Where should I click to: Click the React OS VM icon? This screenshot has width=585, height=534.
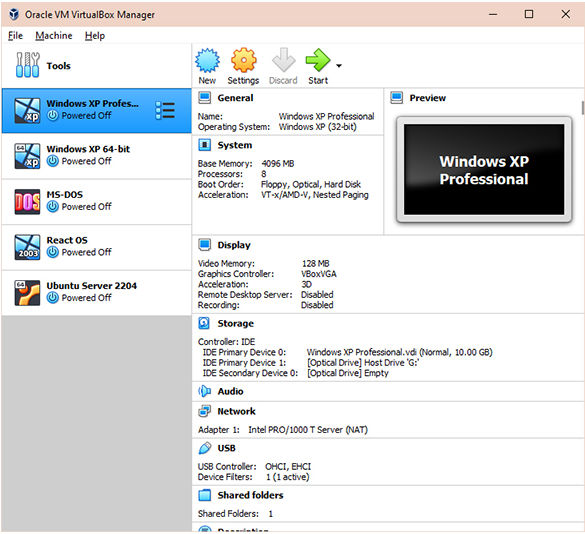[x=27, y=247]
